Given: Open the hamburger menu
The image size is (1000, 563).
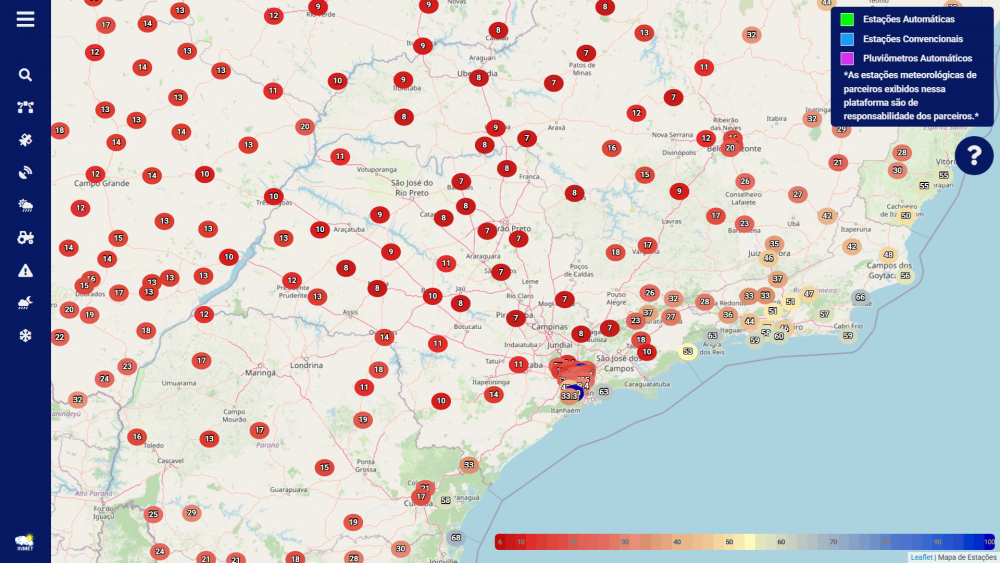Looking at the screenshot, I should [x=25, y=19].
